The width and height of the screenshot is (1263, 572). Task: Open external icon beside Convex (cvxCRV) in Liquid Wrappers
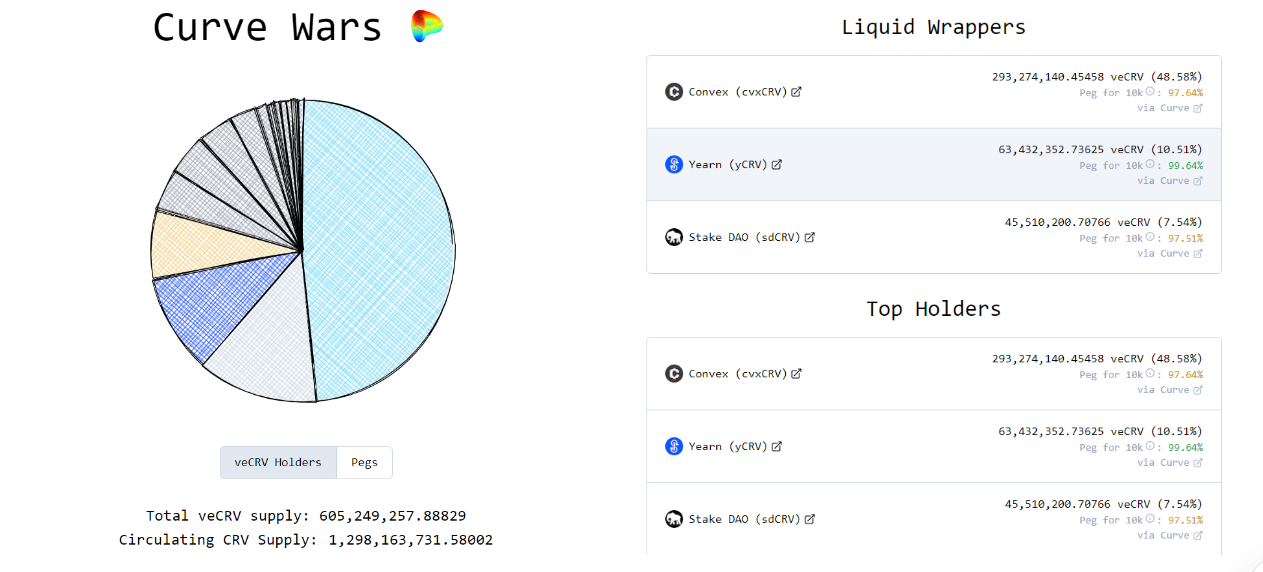tap(796, 92)
